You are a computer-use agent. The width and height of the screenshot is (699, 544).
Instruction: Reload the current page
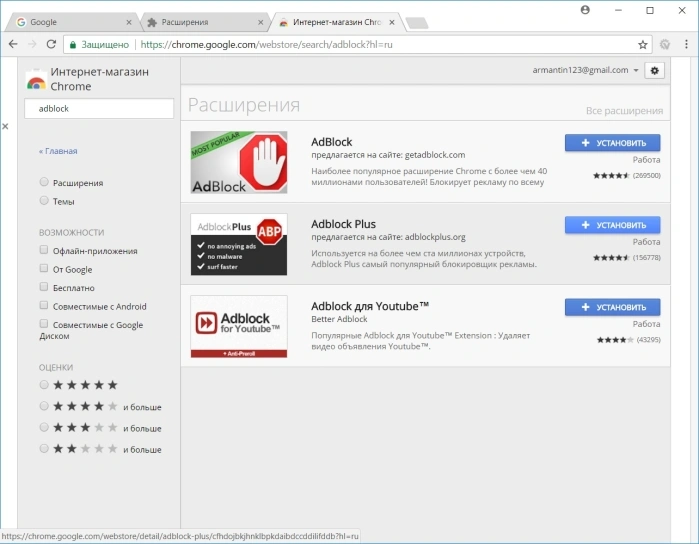coord(51,44)
